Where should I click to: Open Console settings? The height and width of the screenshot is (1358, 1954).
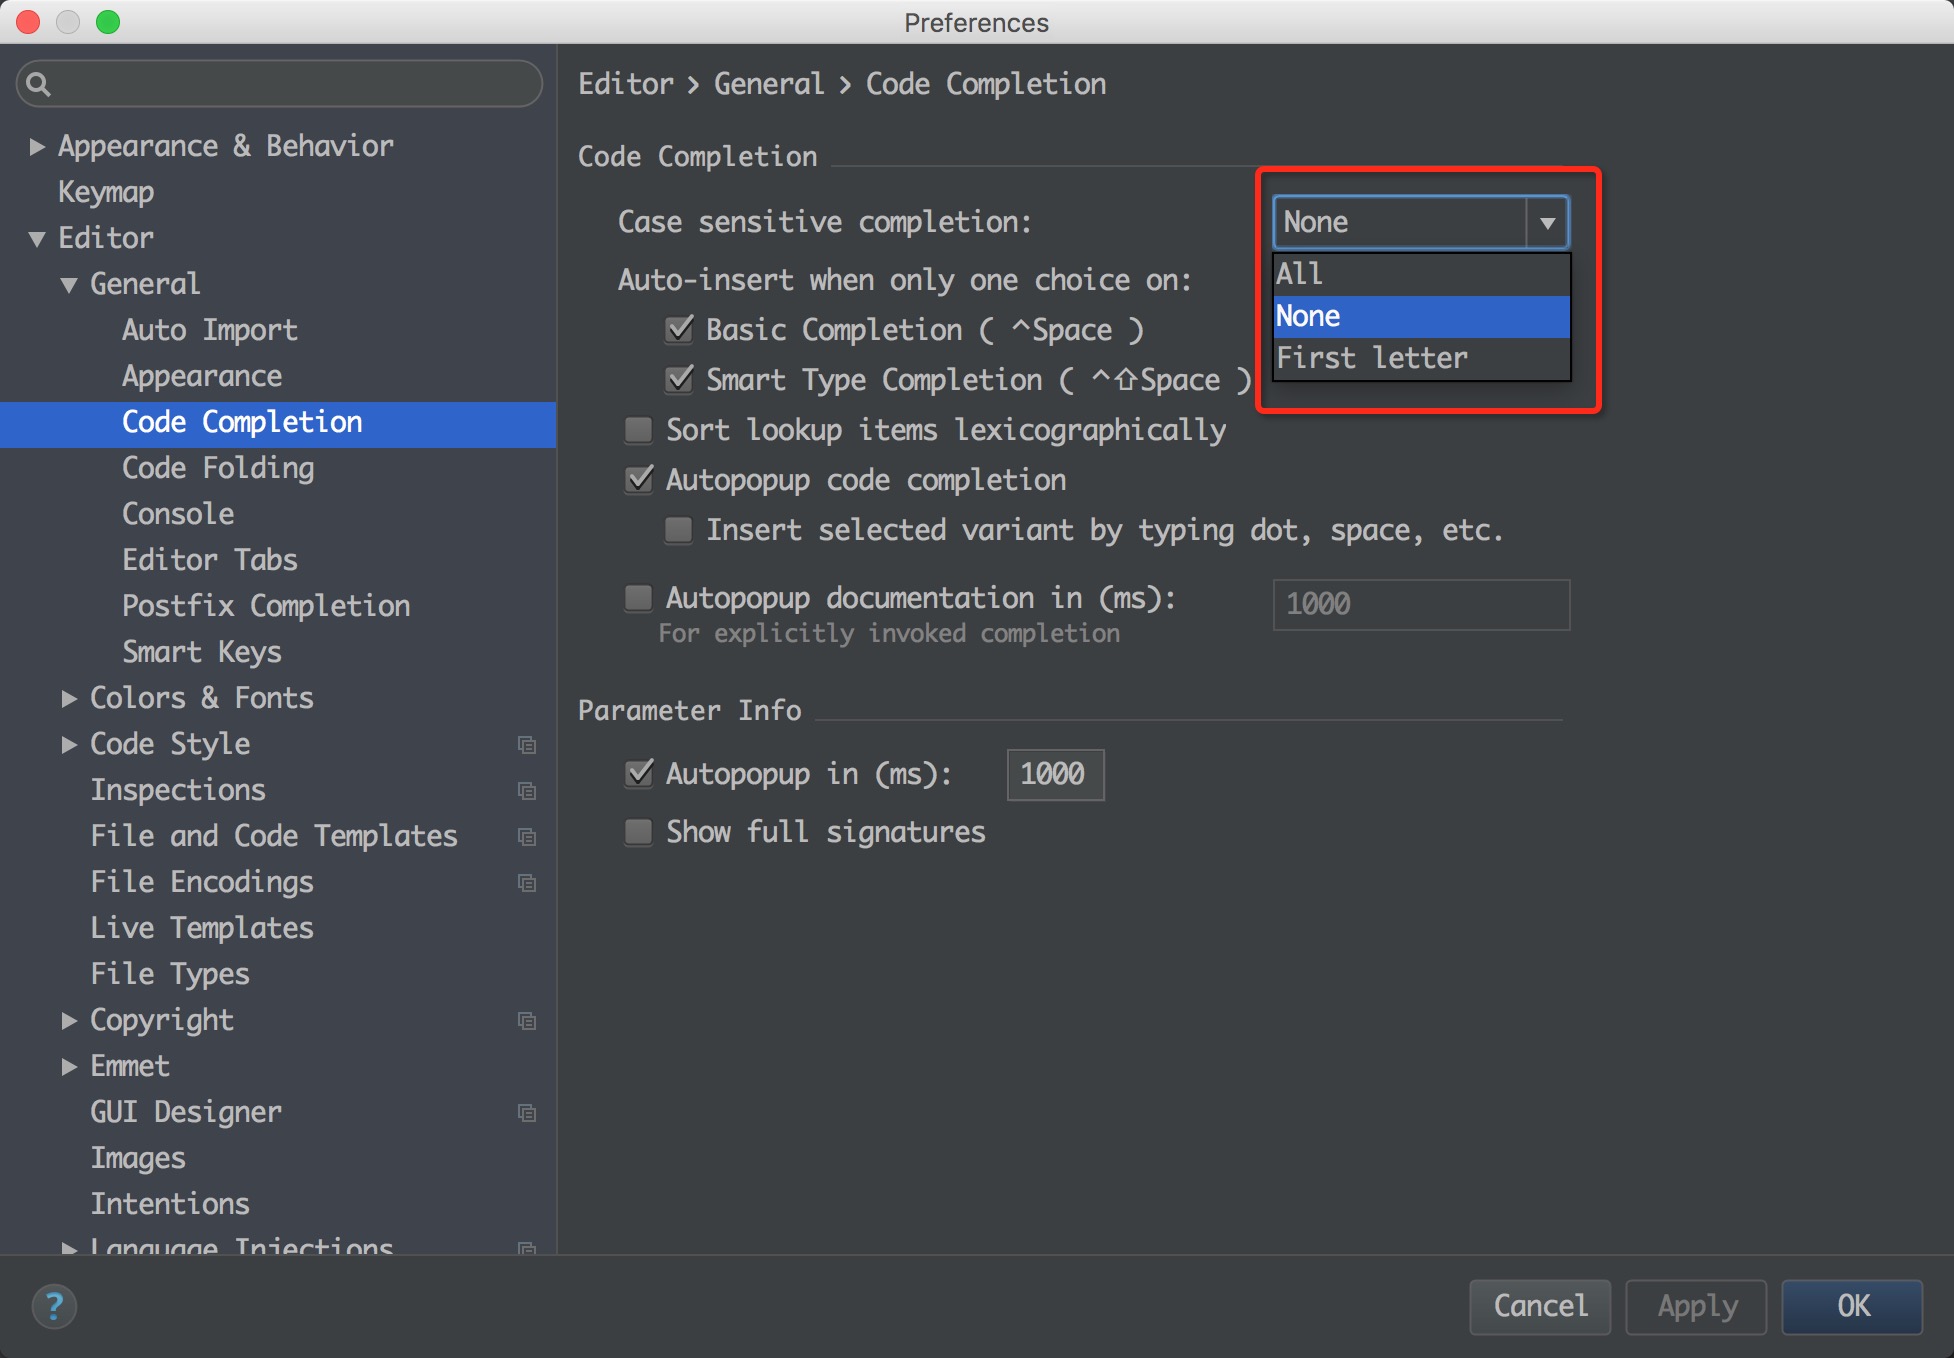[178, 514]
